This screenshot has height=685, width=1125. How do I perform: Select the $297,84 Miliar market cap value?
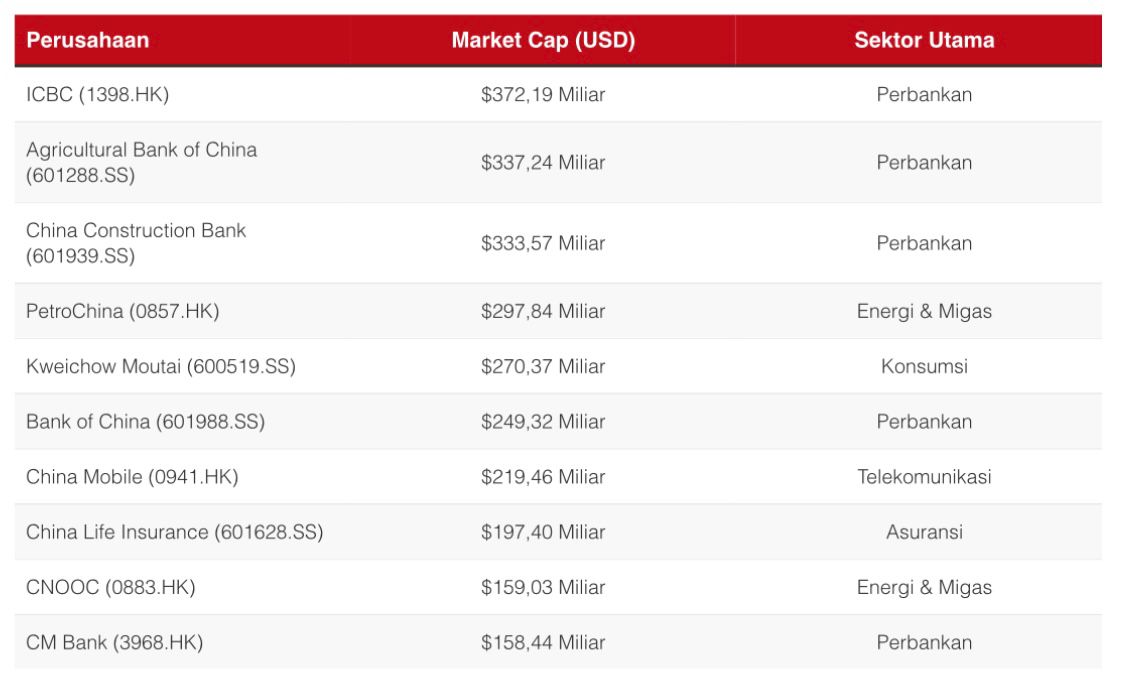(x=543, y=311)
